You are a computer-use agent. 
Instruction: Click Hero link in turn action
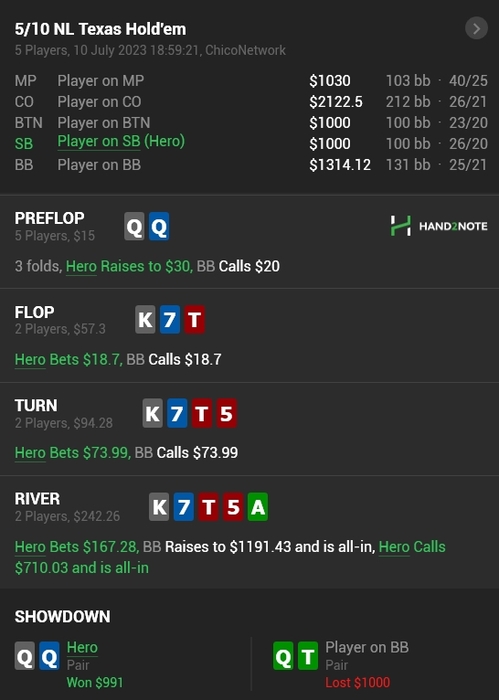[30, 453]
